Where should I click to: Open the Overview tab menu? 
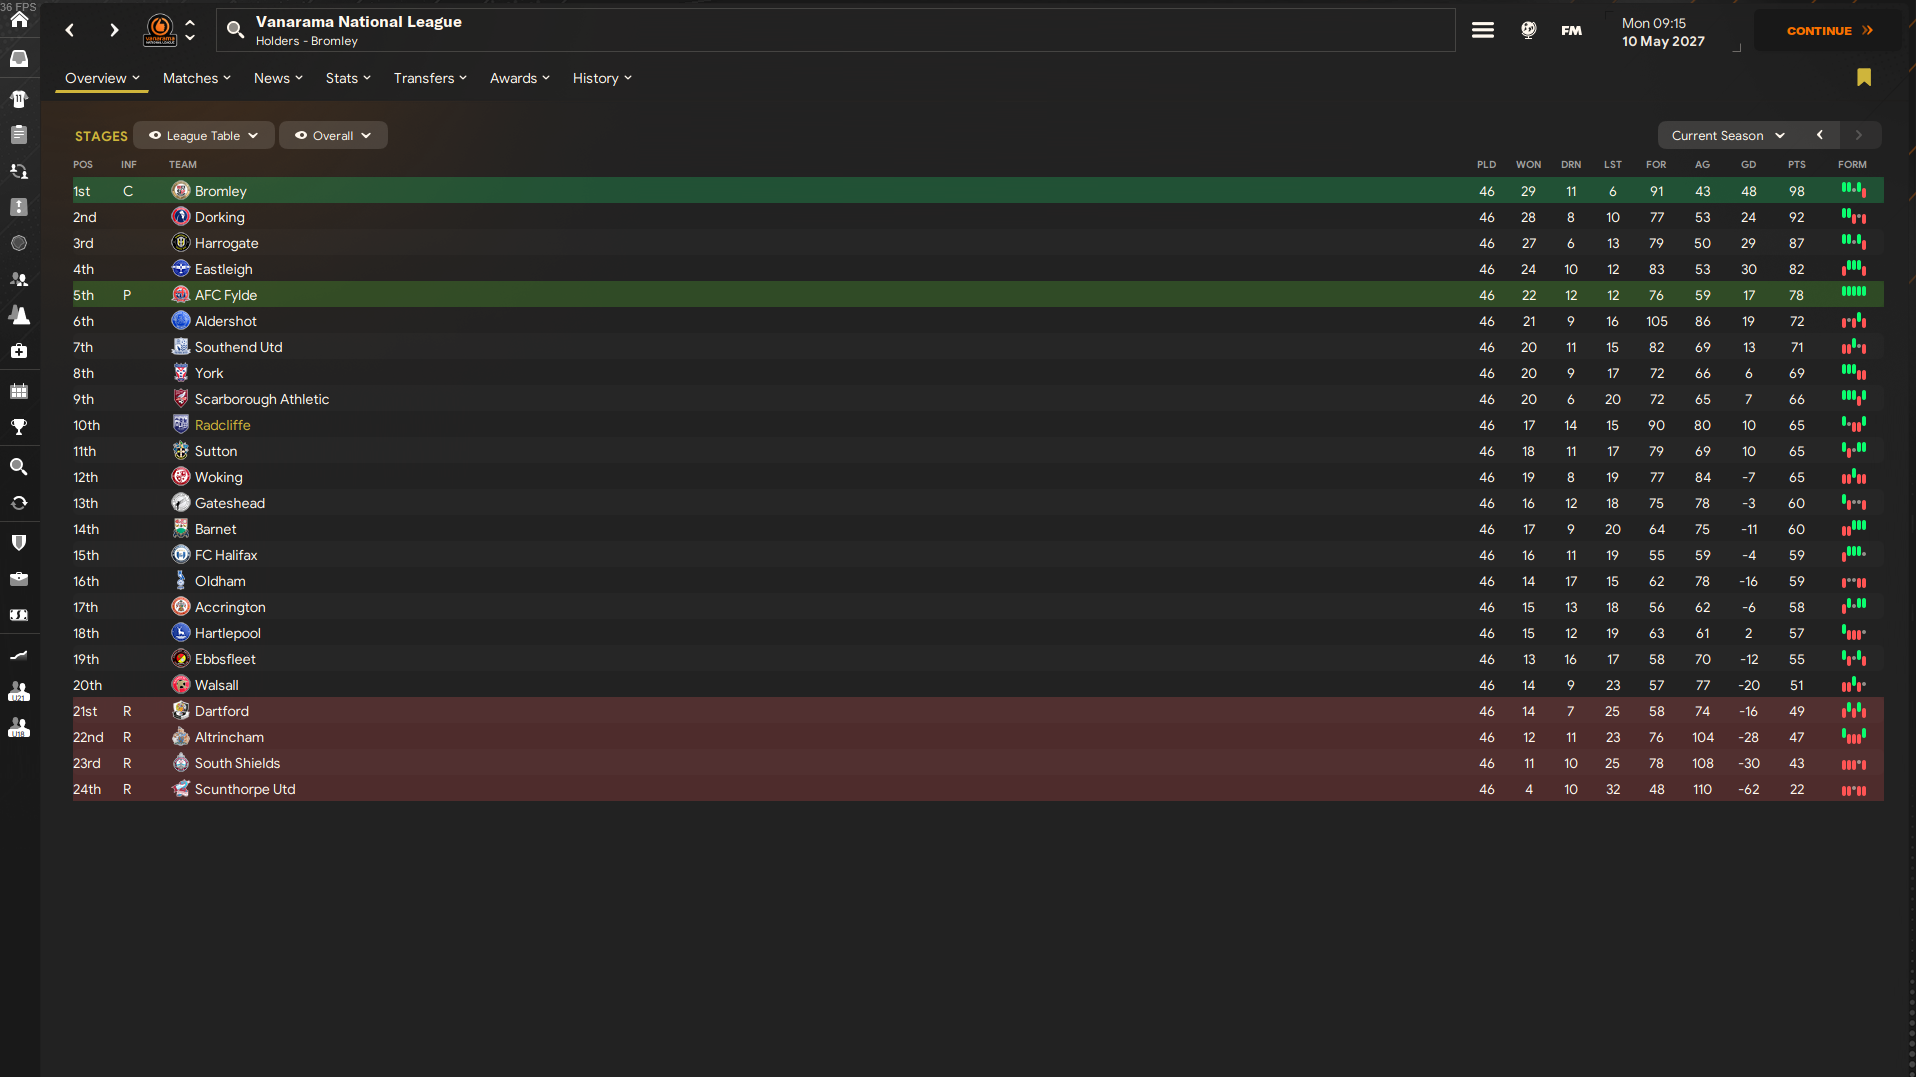tap(102, 78)
